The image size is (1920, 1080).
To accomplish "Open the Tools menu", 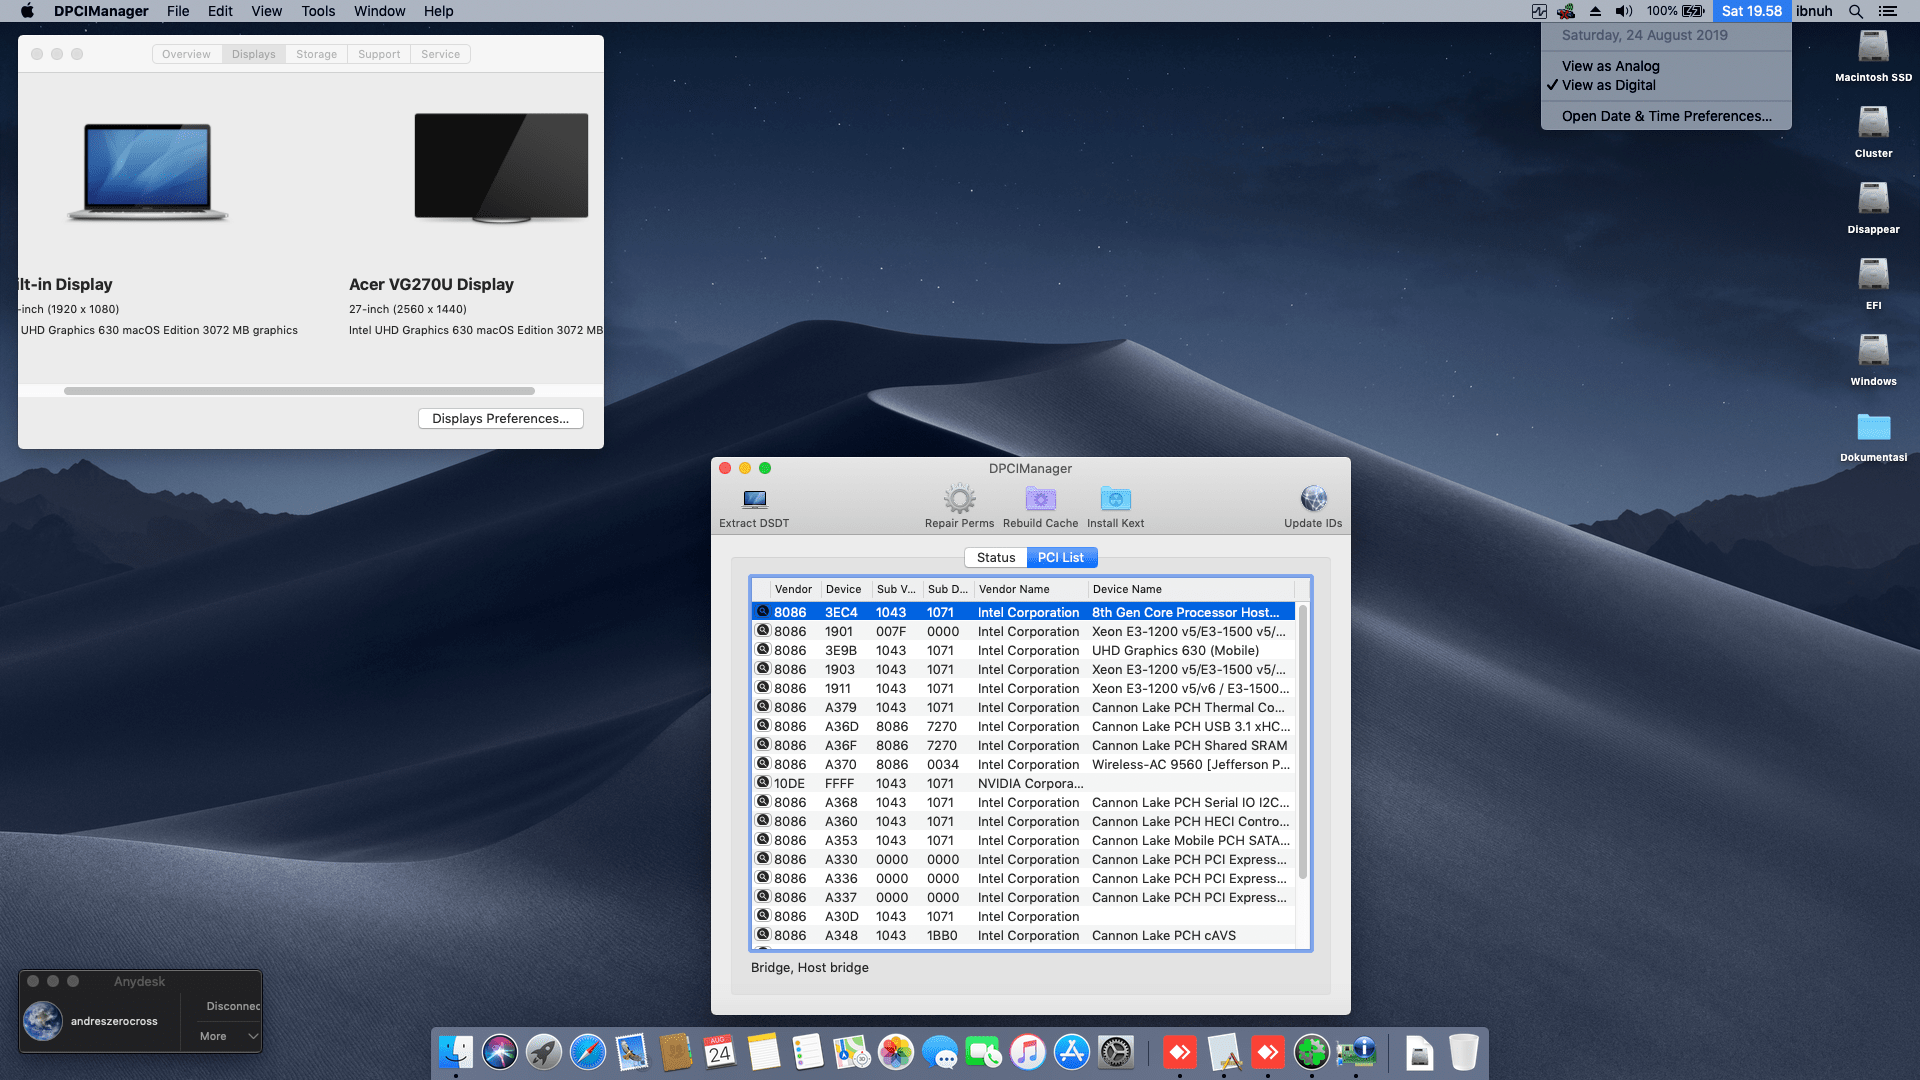I will point(318,11).
